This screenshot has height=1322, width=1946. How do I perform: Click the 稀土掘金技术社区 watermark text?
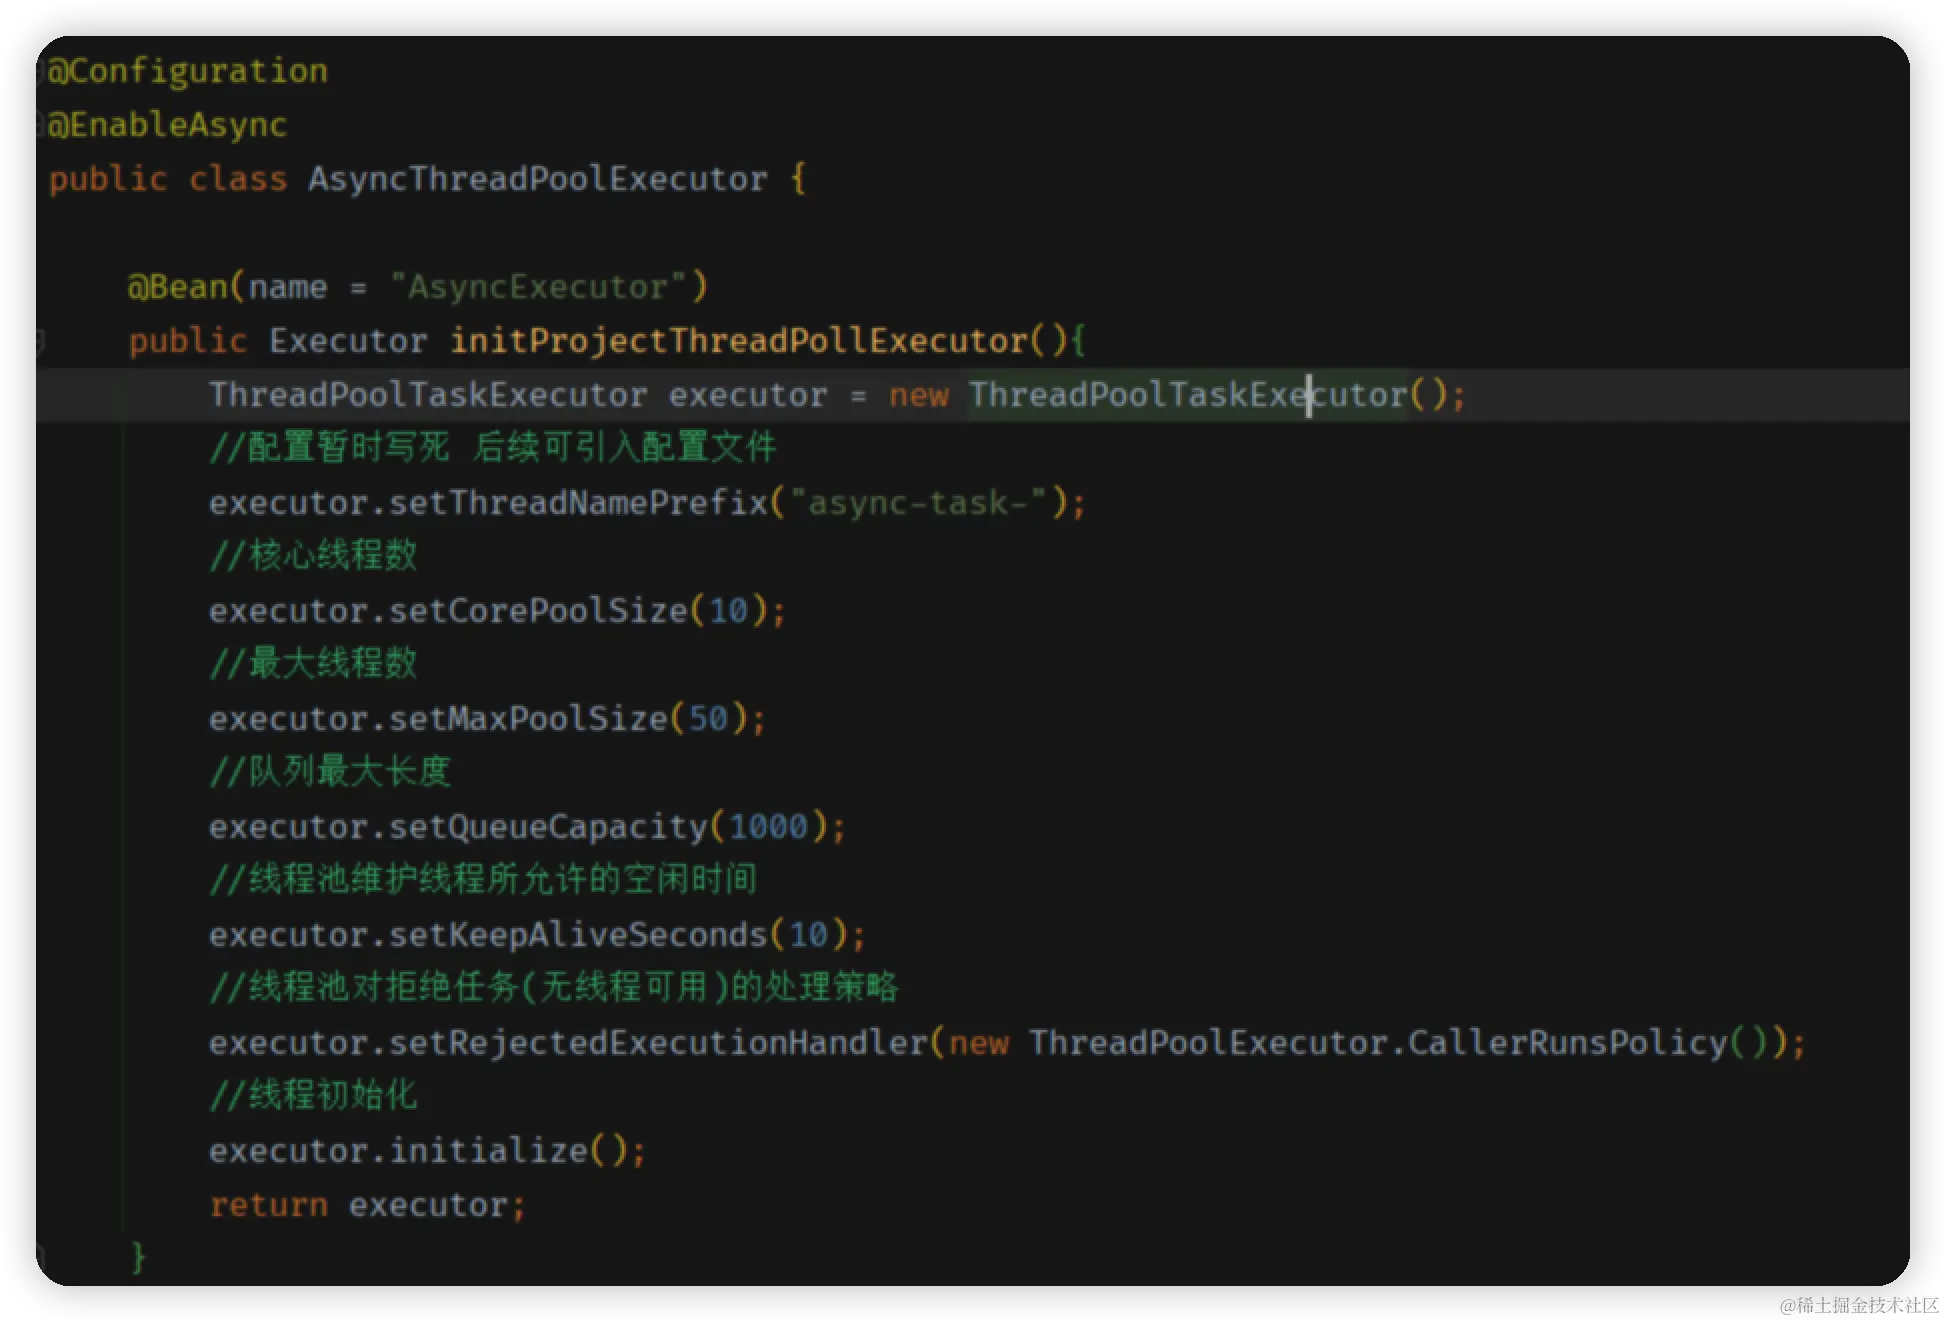(x=1856, y=1303)
